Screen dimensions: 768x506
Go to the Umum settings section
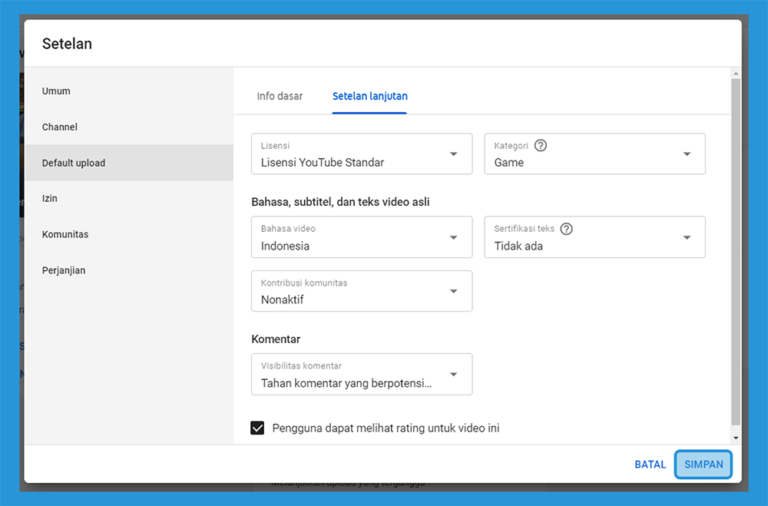point(129,91)
